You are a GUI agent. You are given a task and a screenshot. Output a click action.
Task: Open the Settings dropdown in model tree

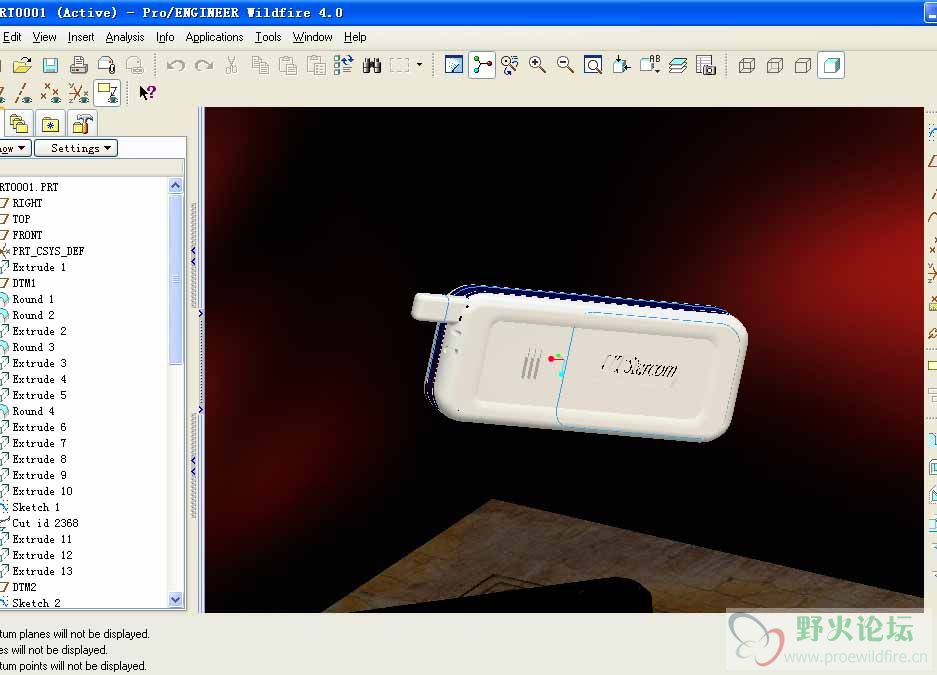pyautogui.click(x=76, y=148)
